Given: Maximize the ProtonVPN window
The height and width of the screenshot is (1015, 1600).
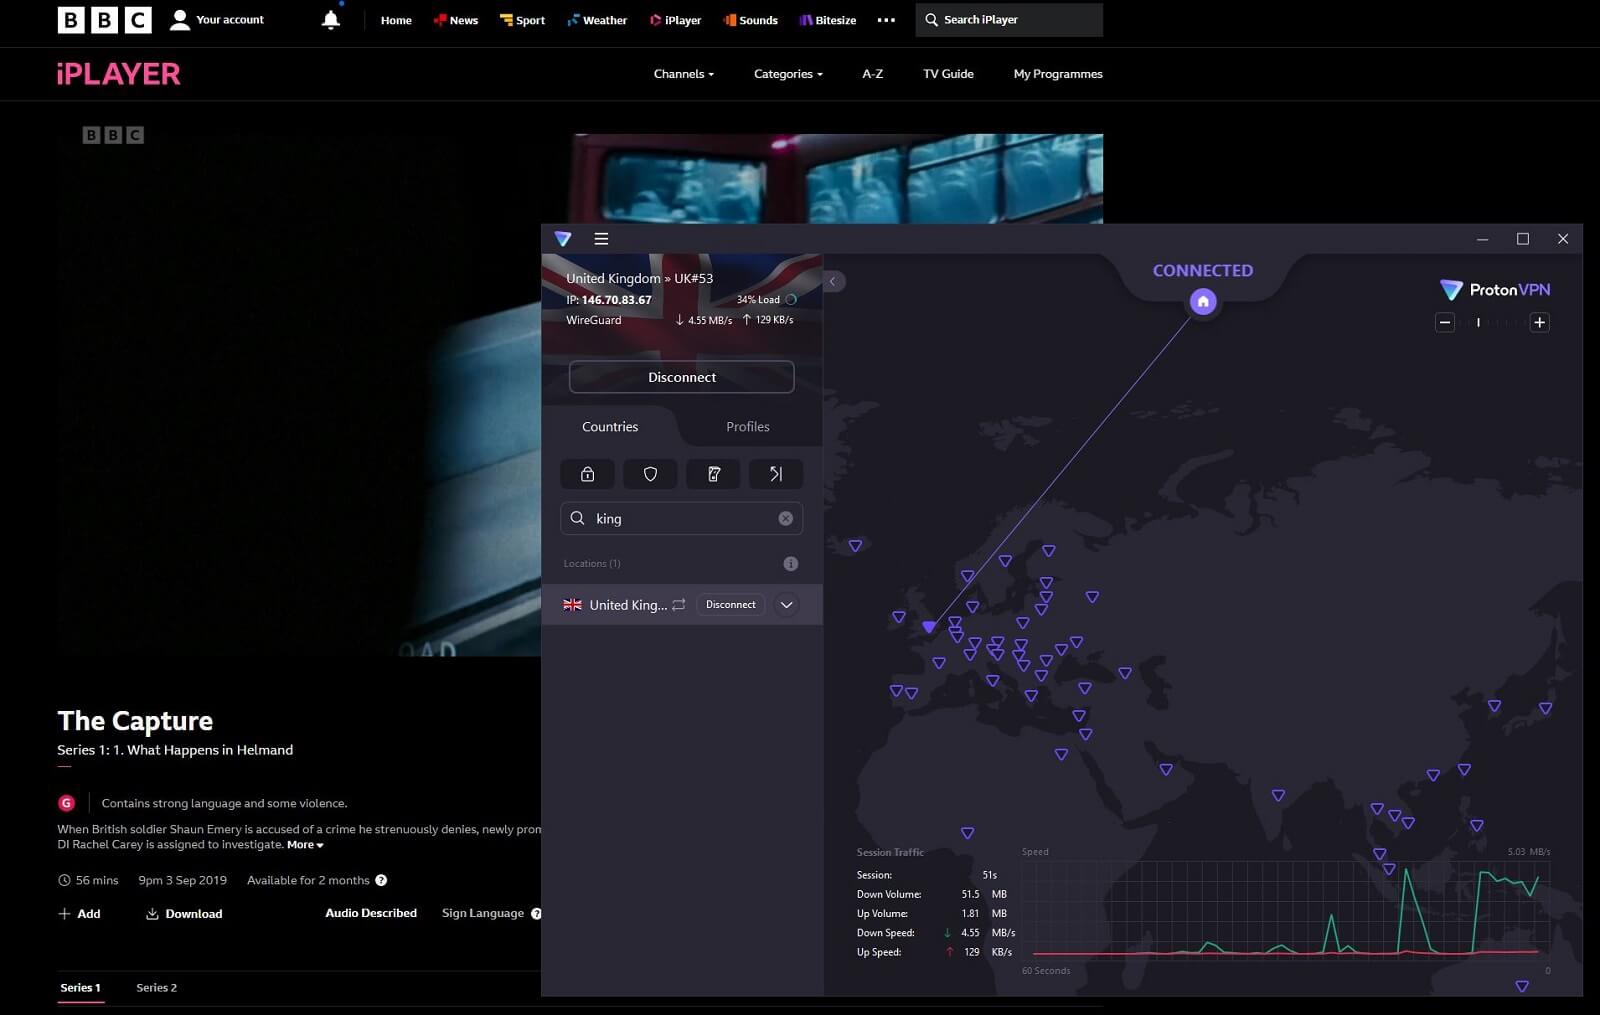Looking at the screenshot, I should (x=1523, y=239).
